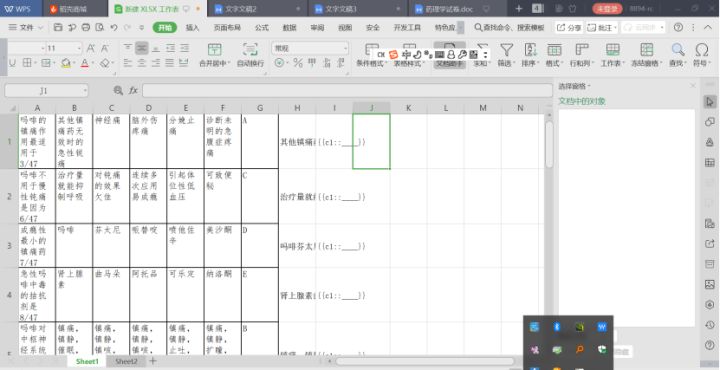The image size is (720, 370).
Task: Click the percent style icon
Action: [x=298, y=63]
